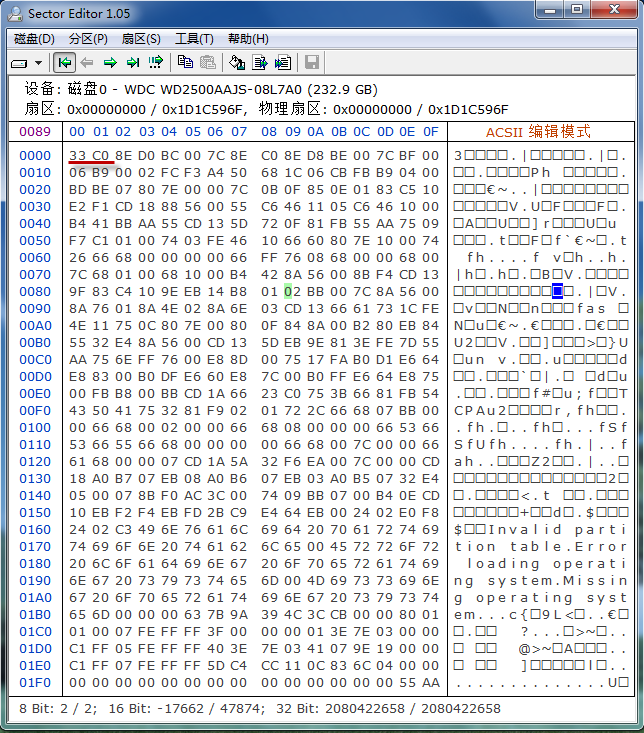Click the paste clipboard icon
The image size is (644, 733).
click(x=208, y=62)
